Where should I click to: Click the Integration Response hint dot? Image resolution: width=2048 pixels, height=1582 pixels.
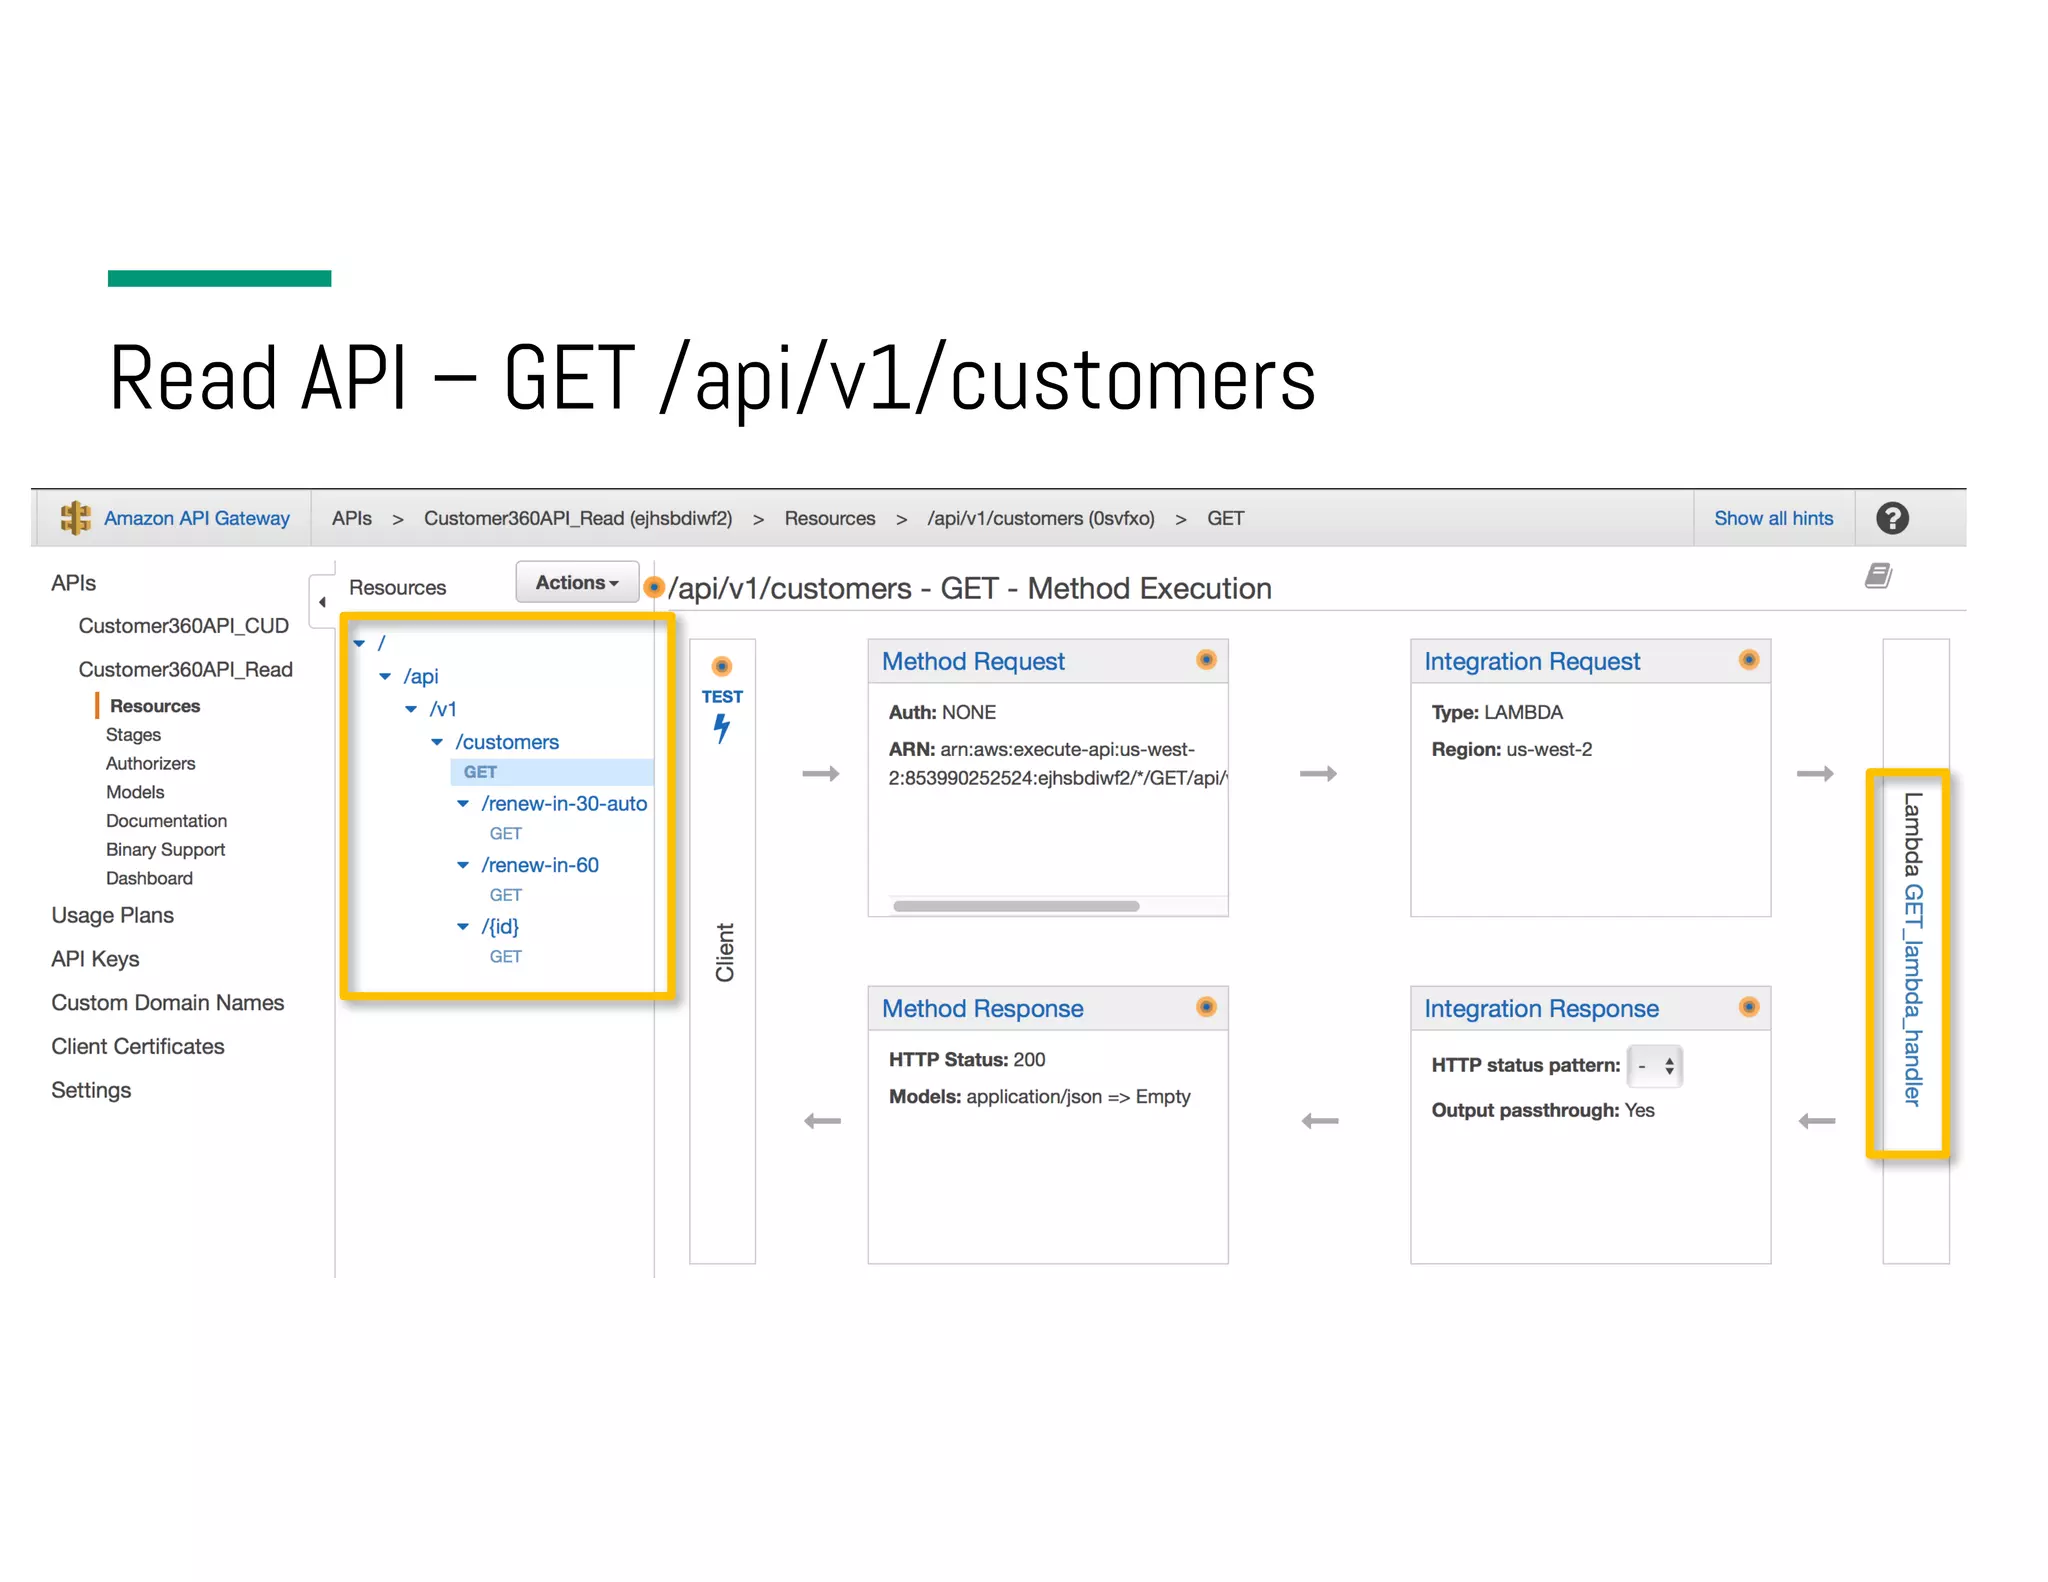[x=1748, y=1007]
